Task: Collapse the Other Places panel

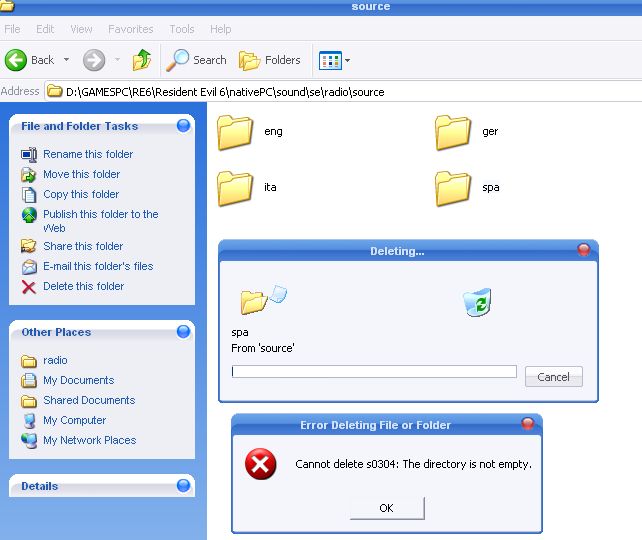Action: click(x=183, y=332)
